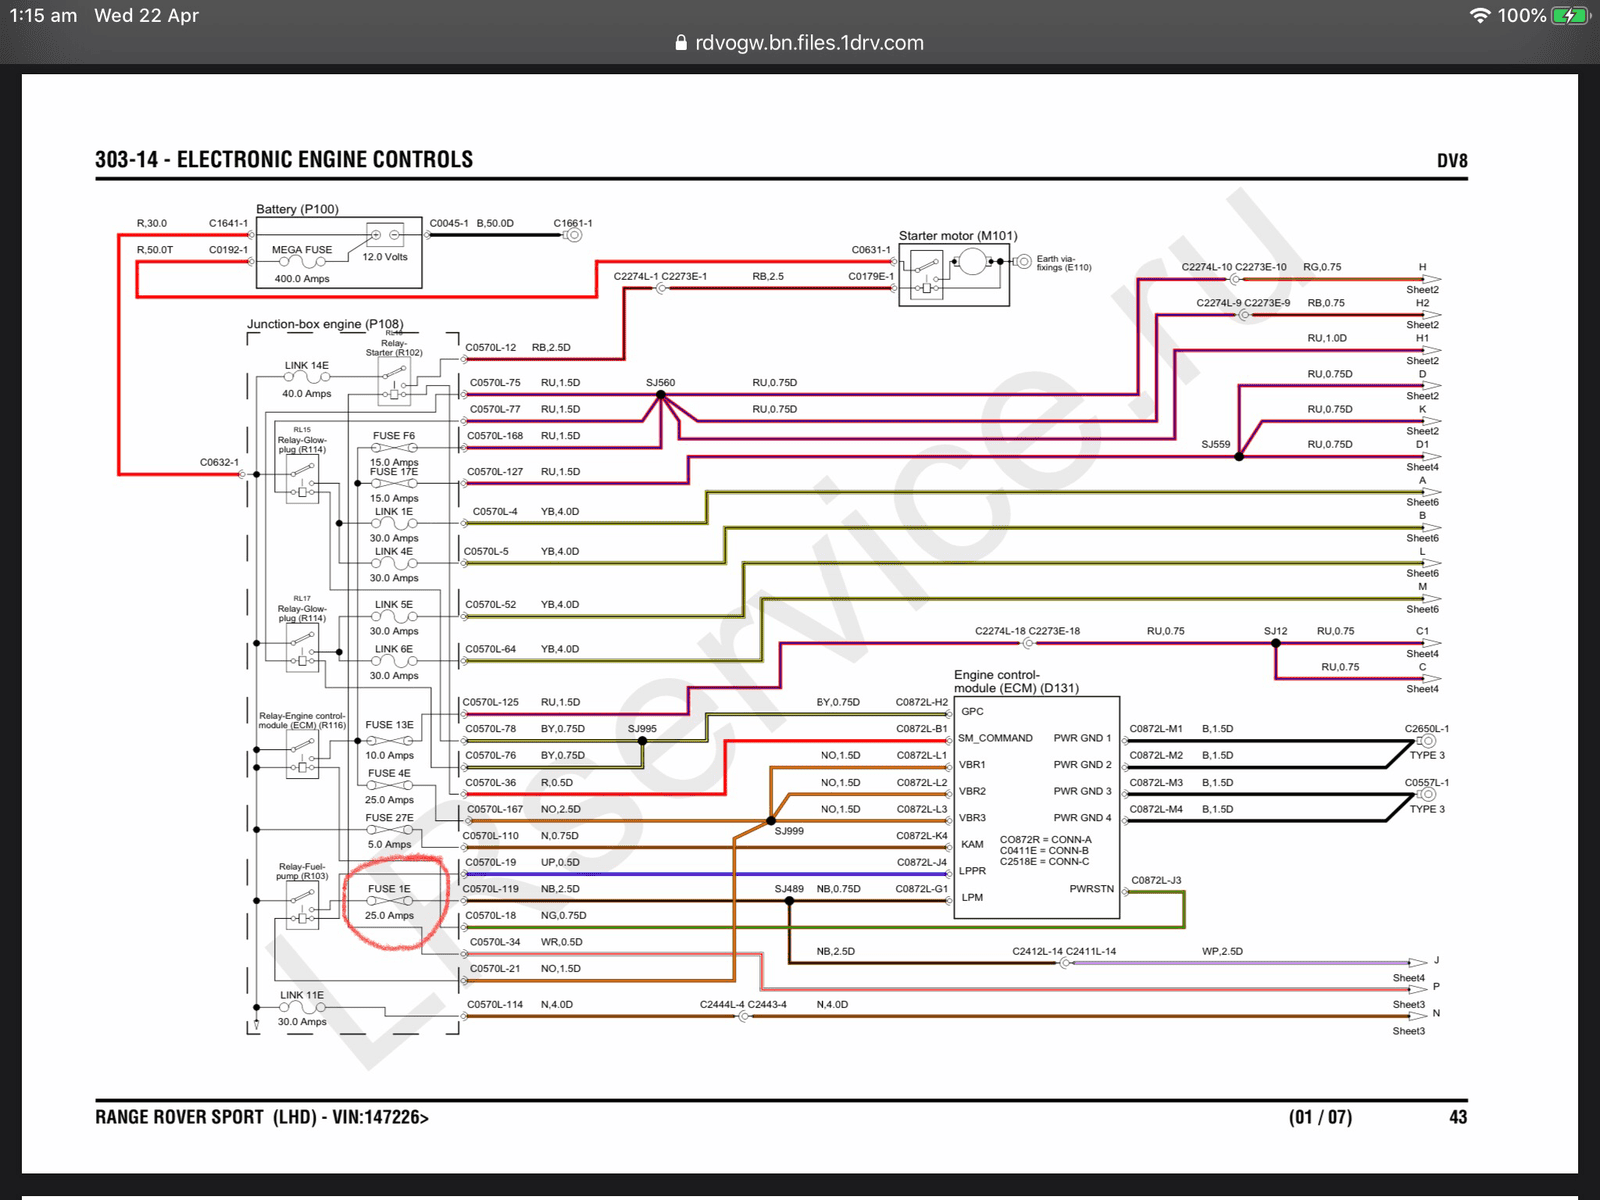This screenshot has height=1200, width=1600.
Task: Tap the DV8 label at top right
Action: coord(1452,161)
